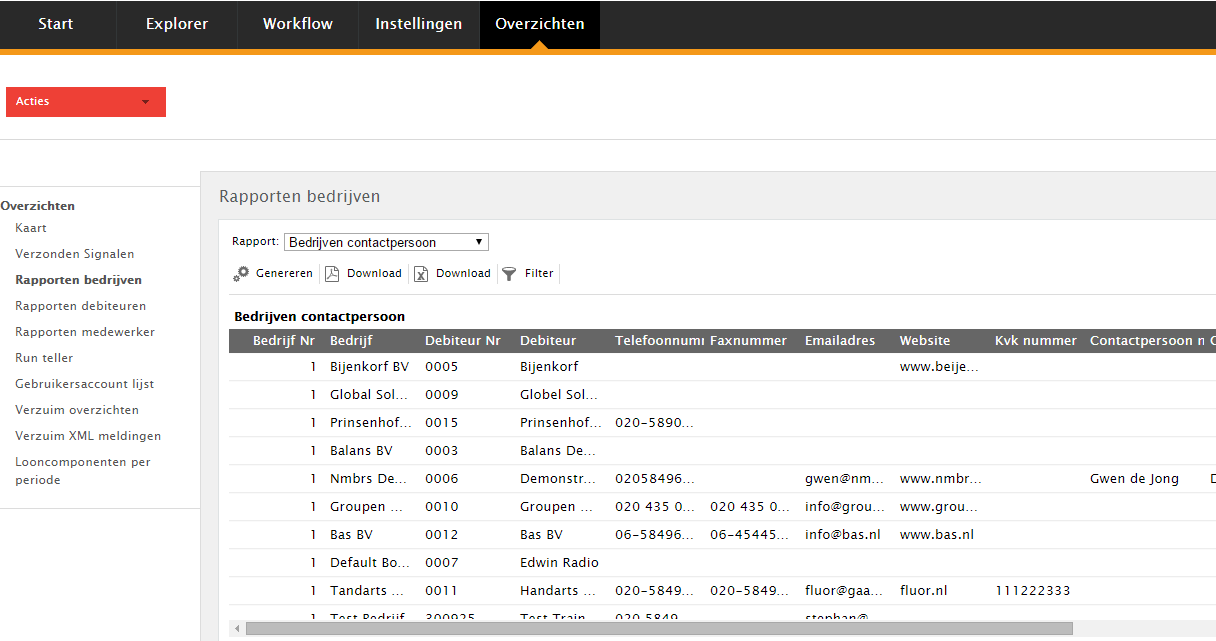Click the Excel Download icon

[x=421, y=273]
